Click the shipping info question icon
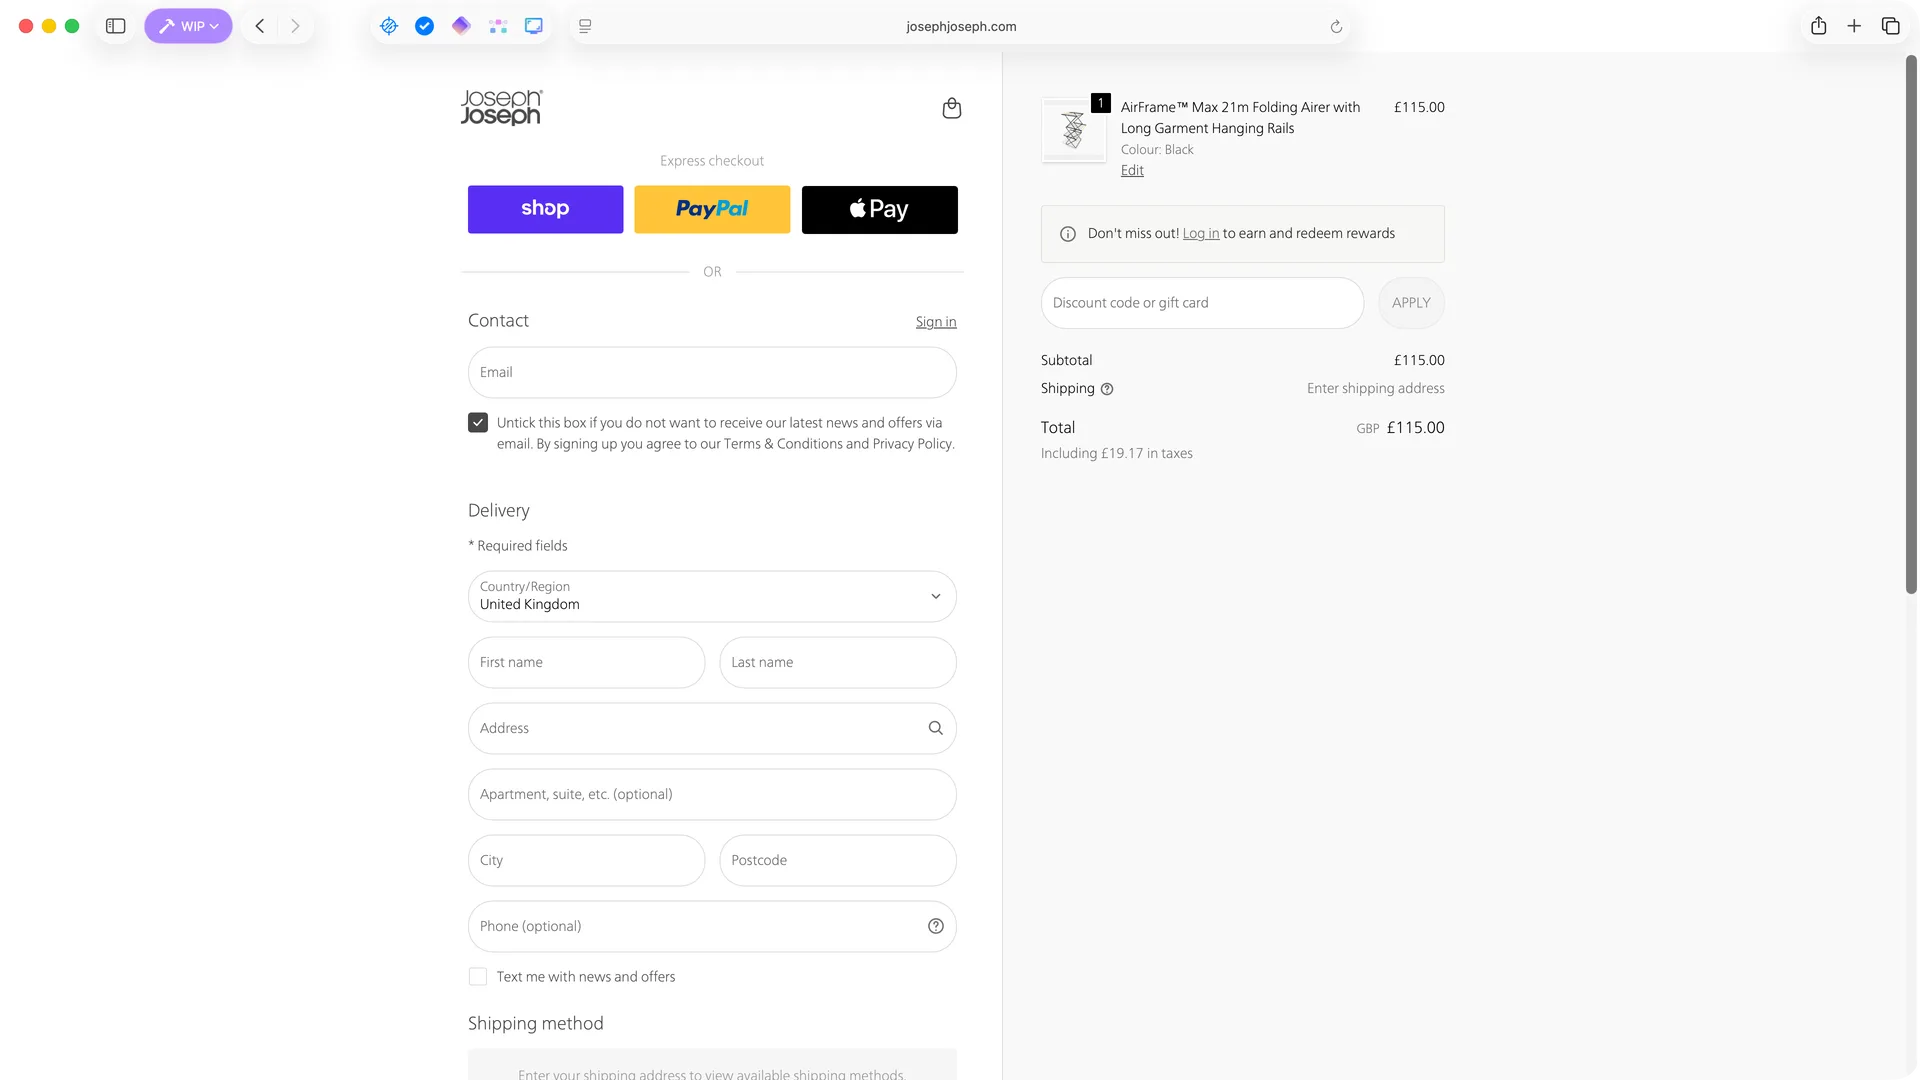The image size is (1920, 1080). [1107, 389]
